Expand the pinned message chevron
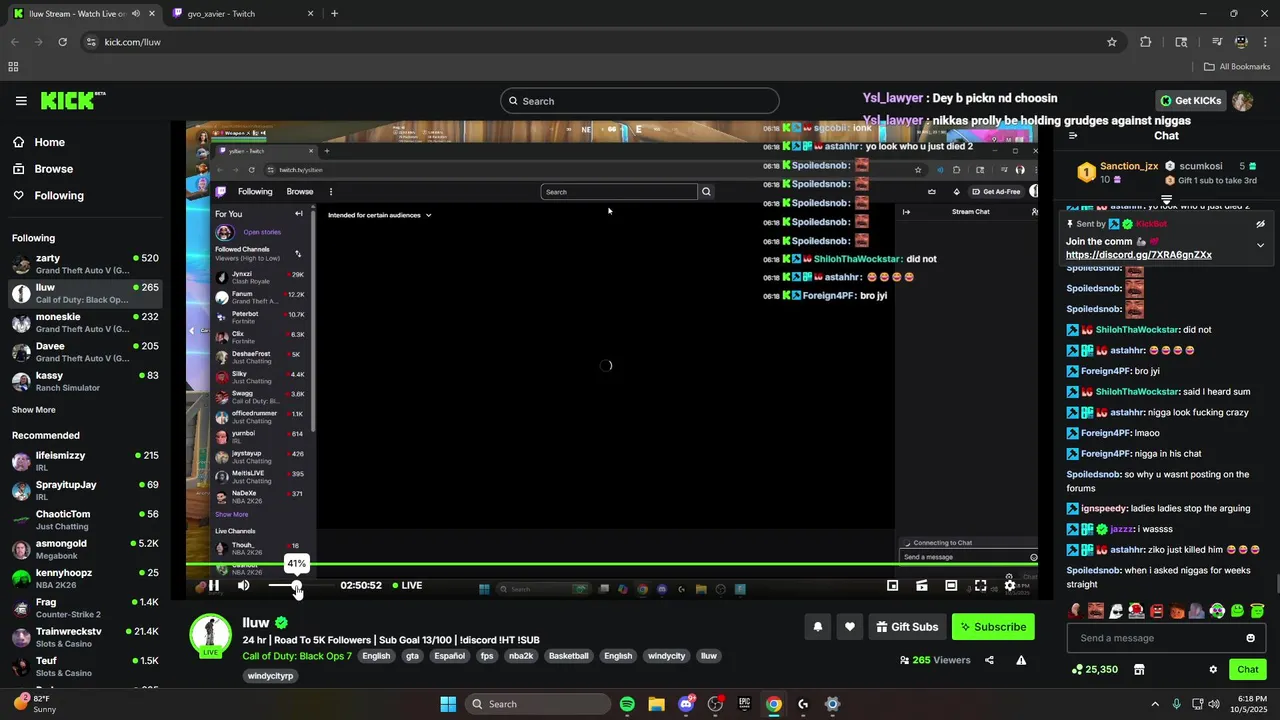This screenshot has width=1280, height=720. (1261, 245)
